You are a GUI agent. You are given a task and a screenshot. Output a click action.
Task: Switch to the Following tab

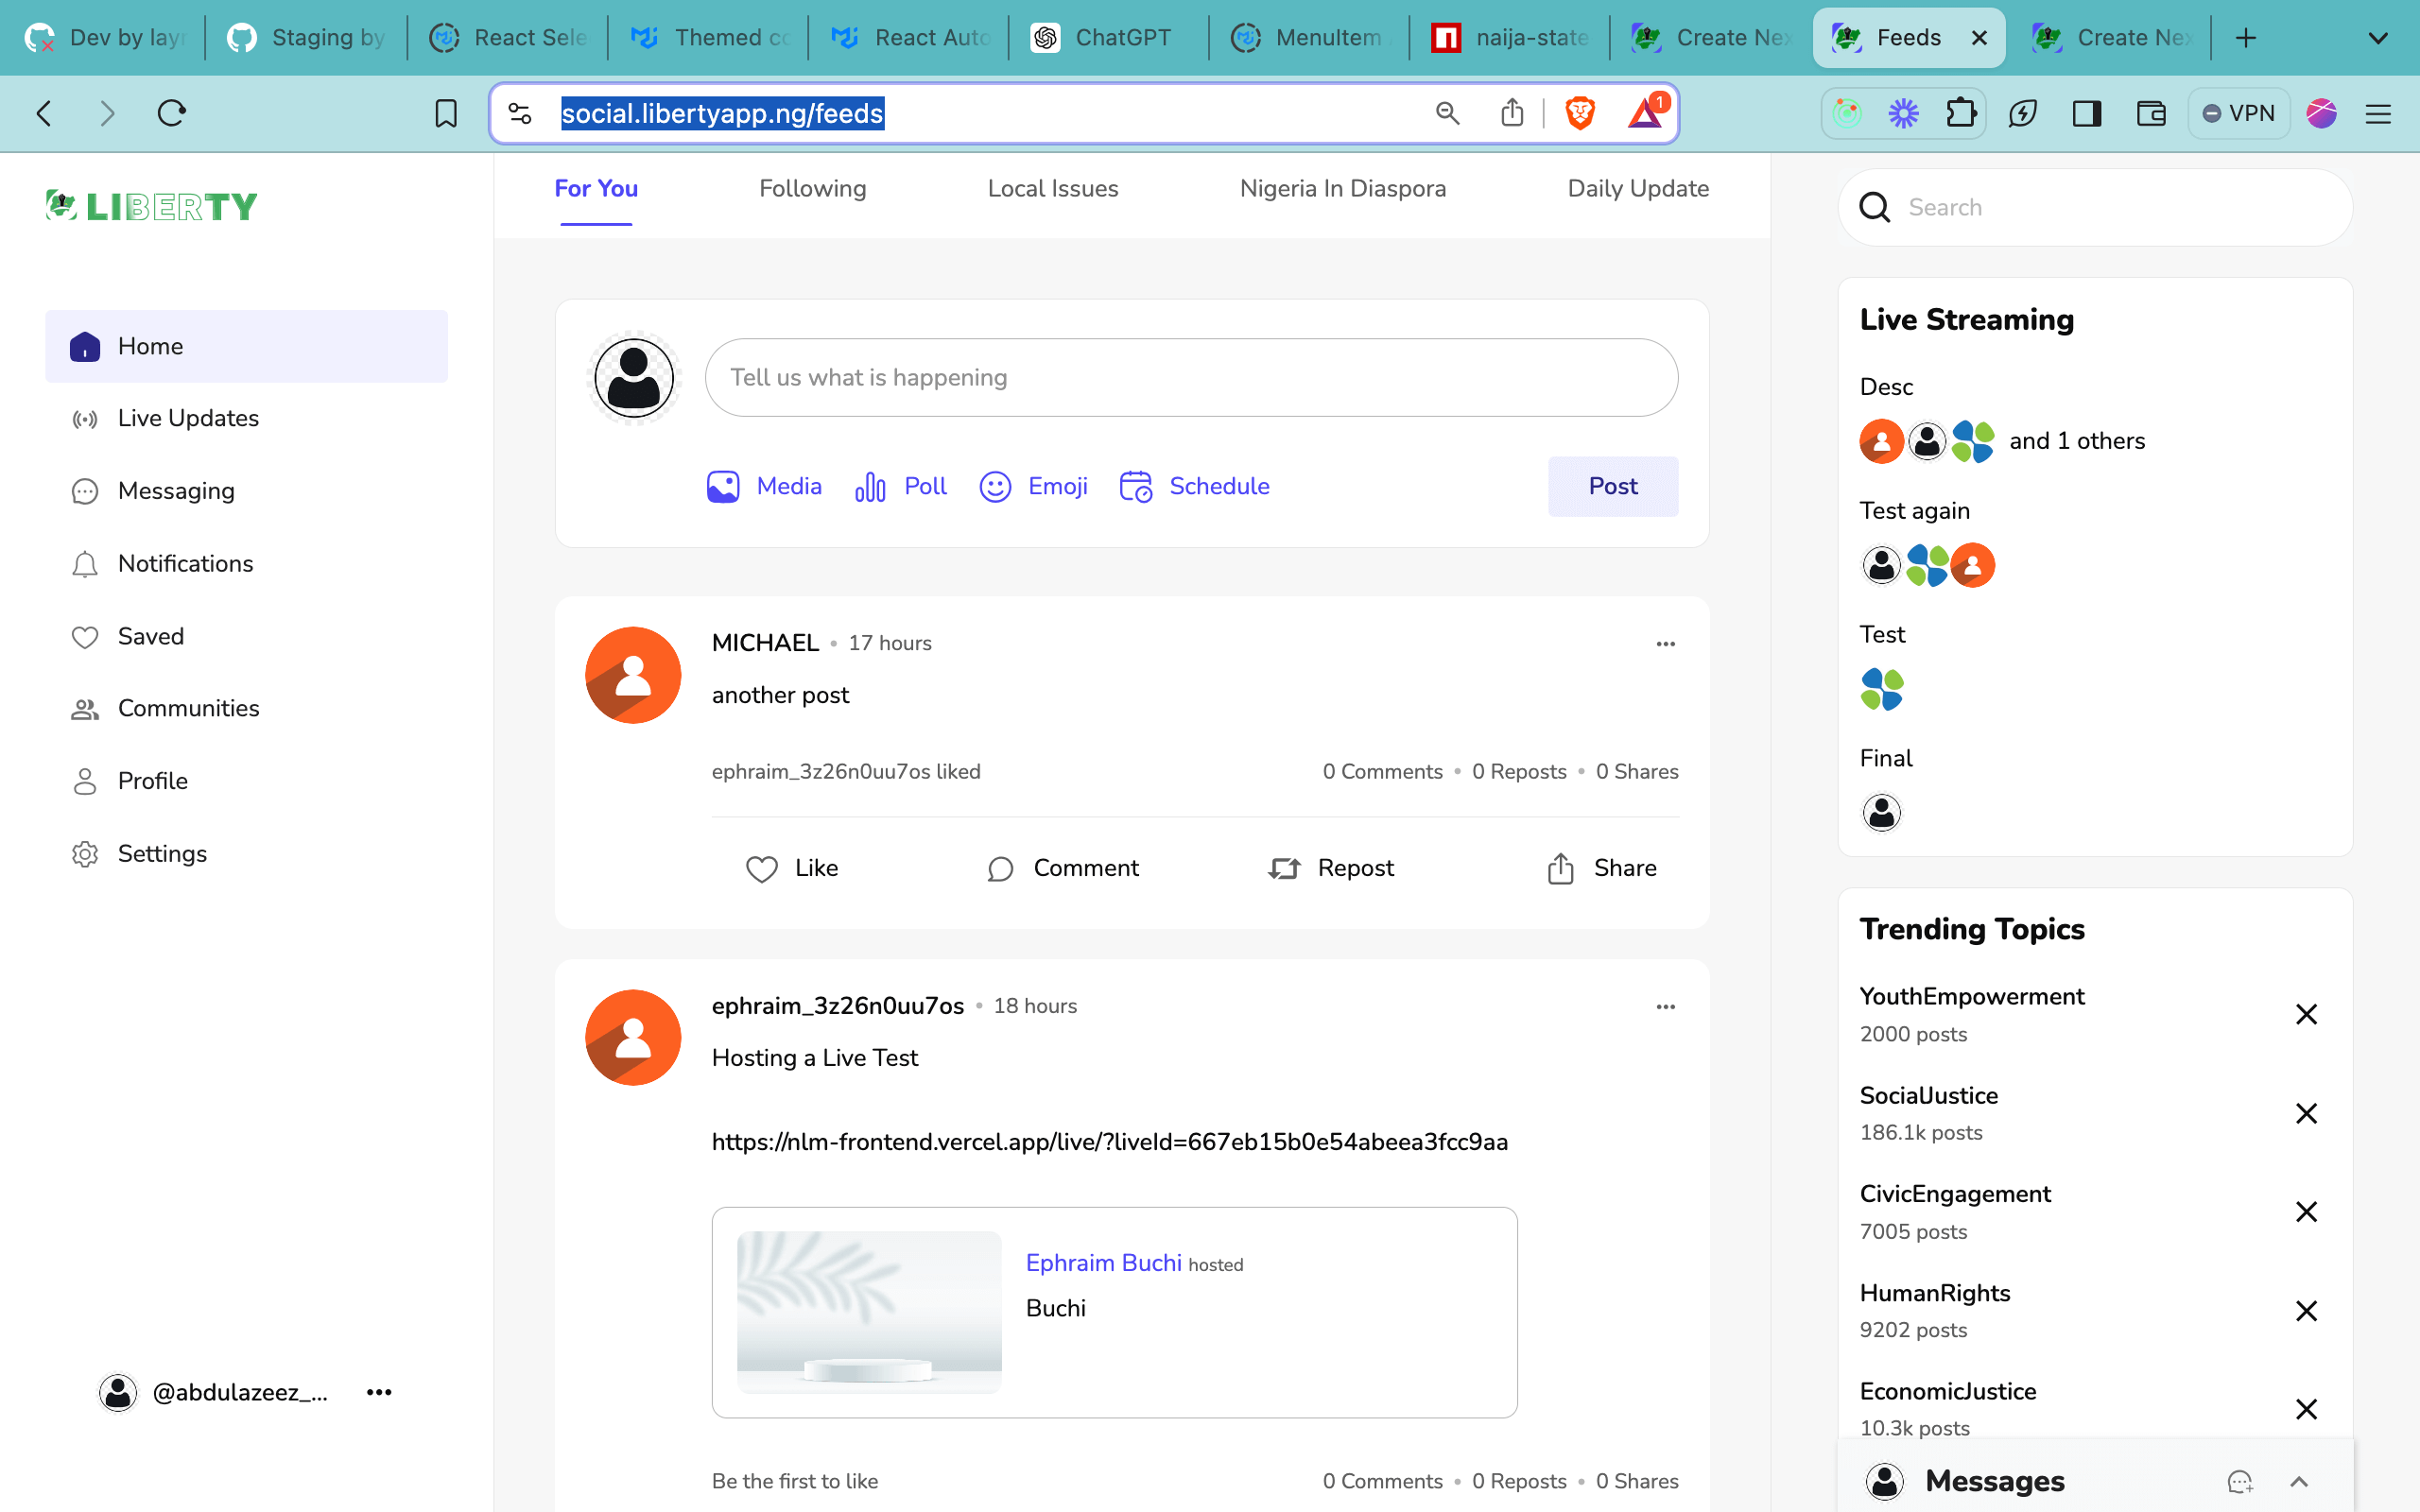(x=812, y=188)
